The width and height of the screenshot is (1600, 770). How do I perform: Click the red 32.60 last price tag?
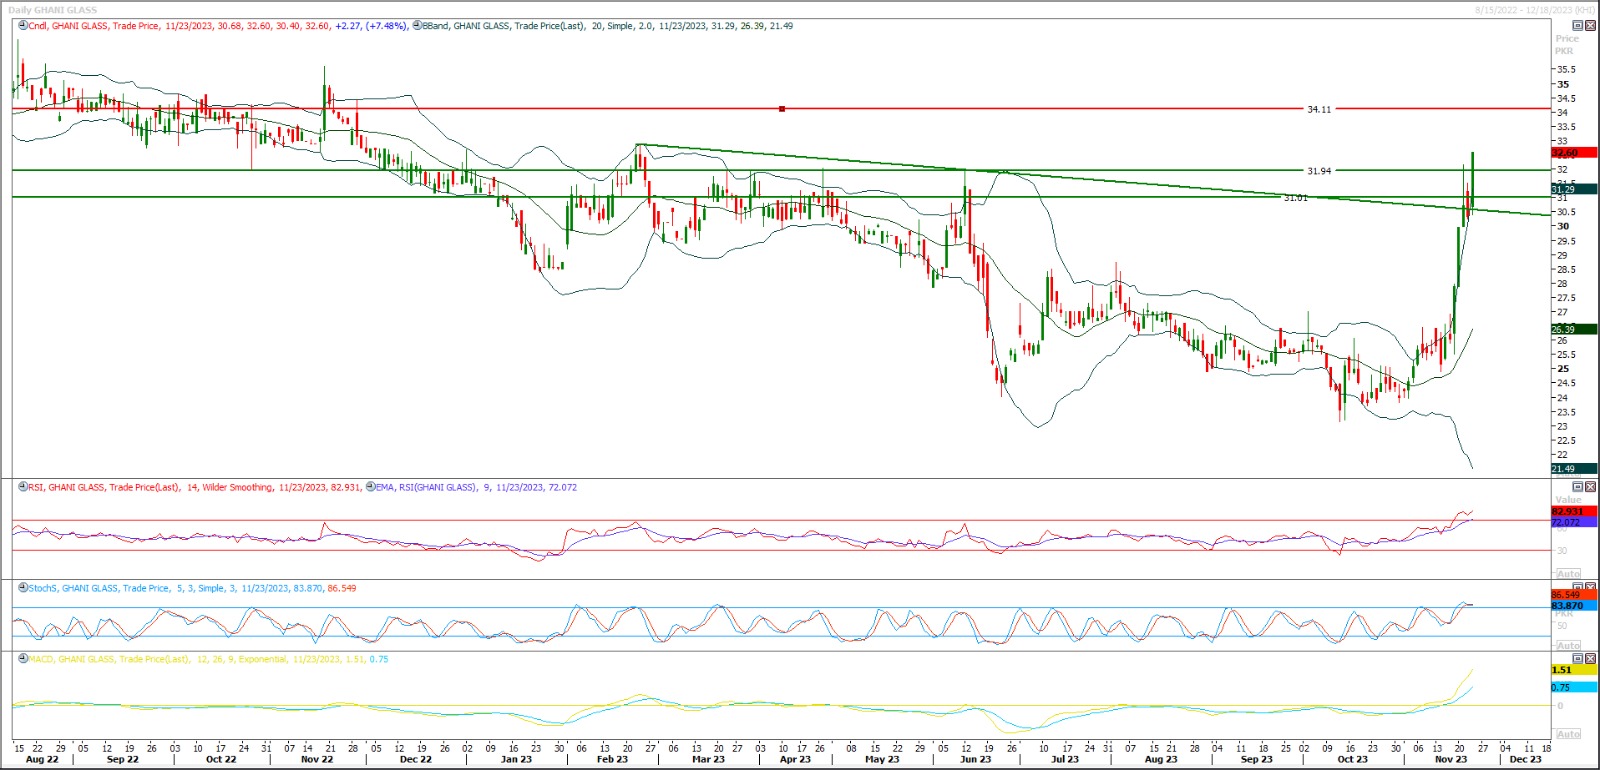[1574, 153]
